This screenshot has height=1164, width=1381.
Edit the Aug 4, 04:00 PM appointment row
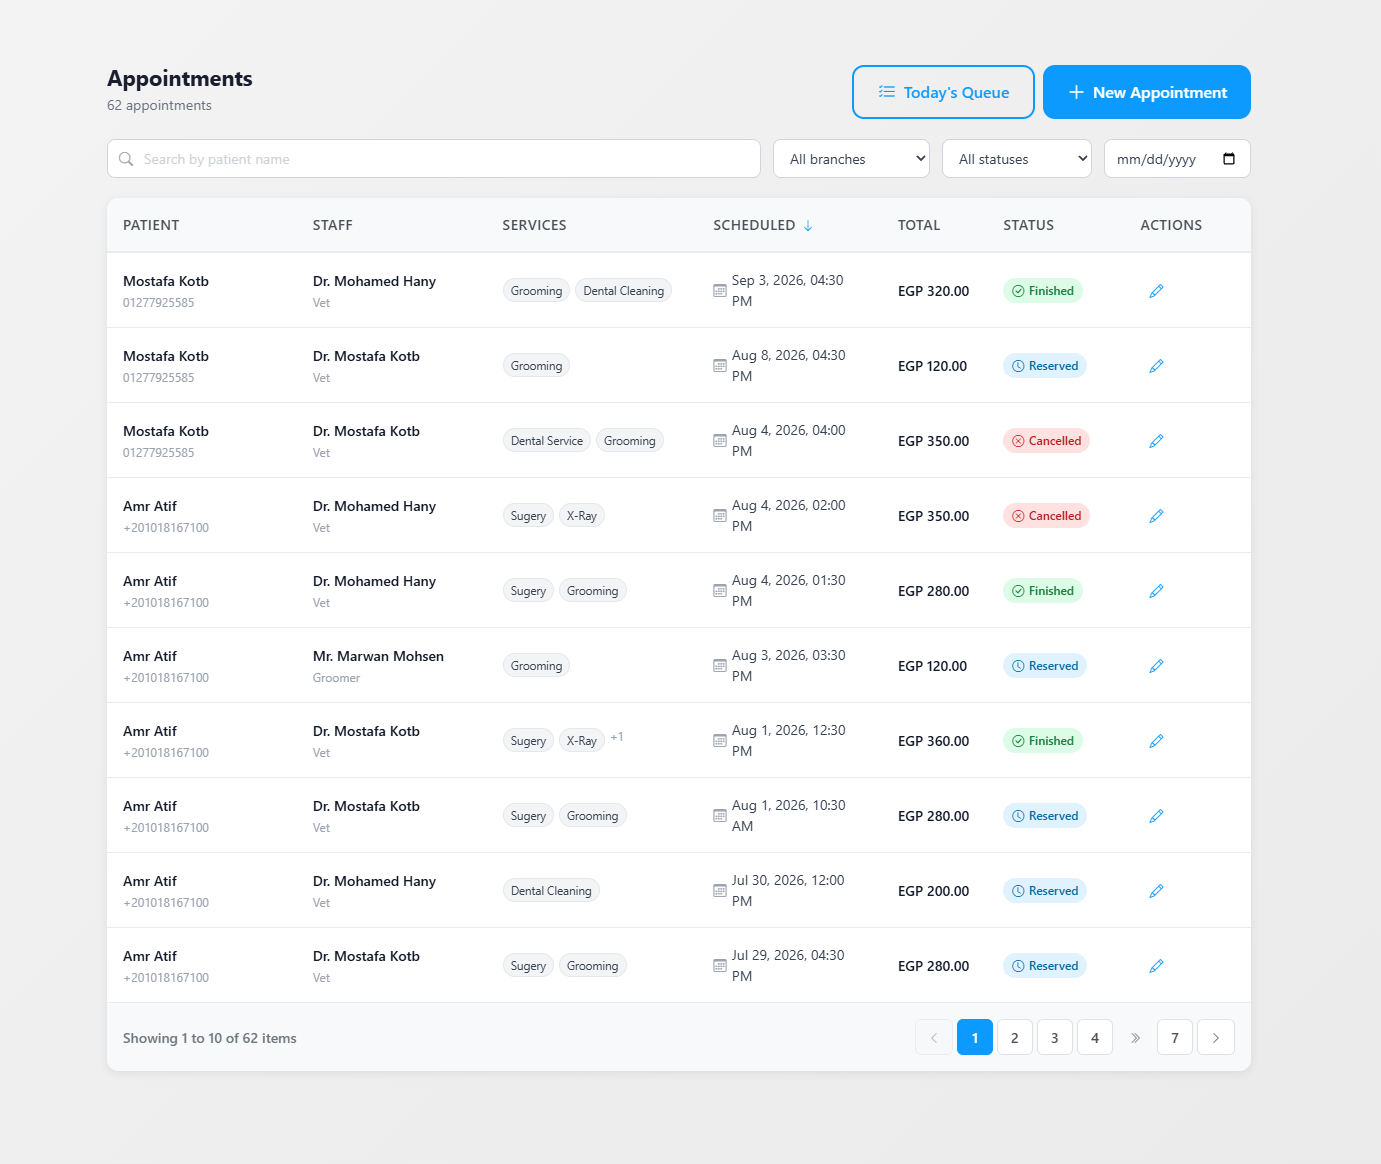click(x=1156, y=441)
